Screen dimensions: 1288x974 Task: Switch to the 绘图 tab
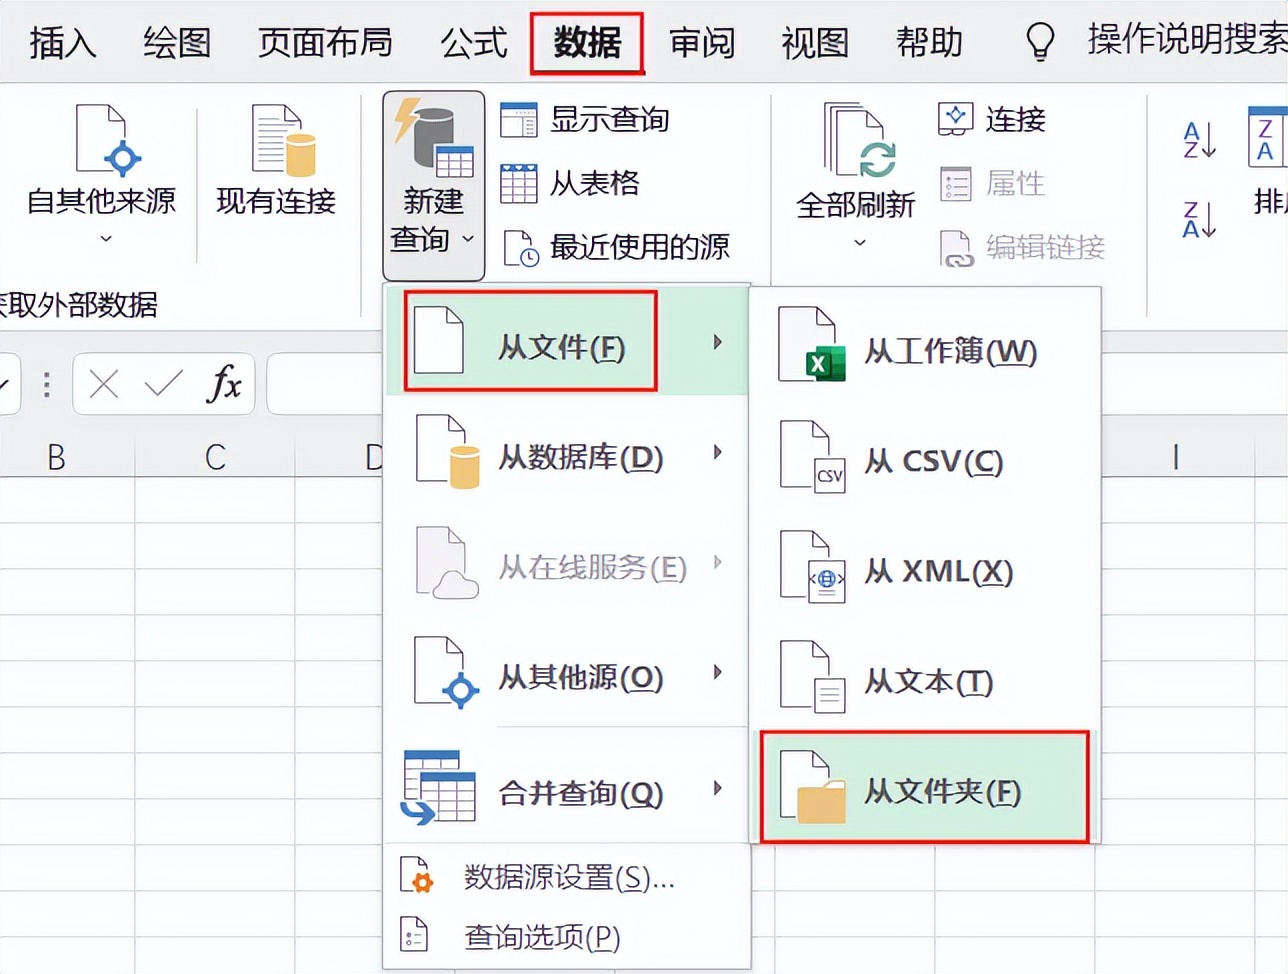(176, 43)
